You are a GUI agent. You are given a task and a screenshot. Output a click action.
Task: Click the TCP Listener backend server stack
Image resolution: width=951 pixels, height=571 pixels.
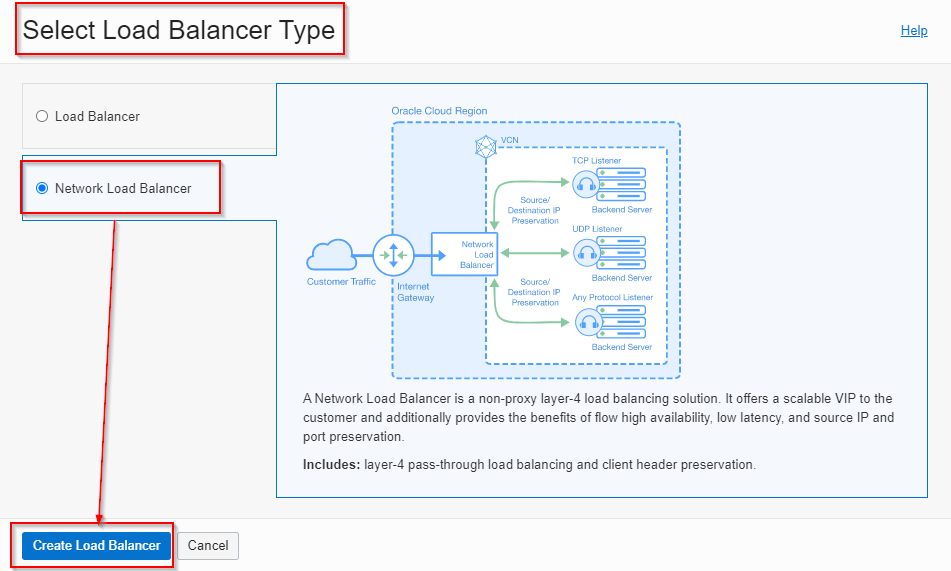(x=622, y=185)
